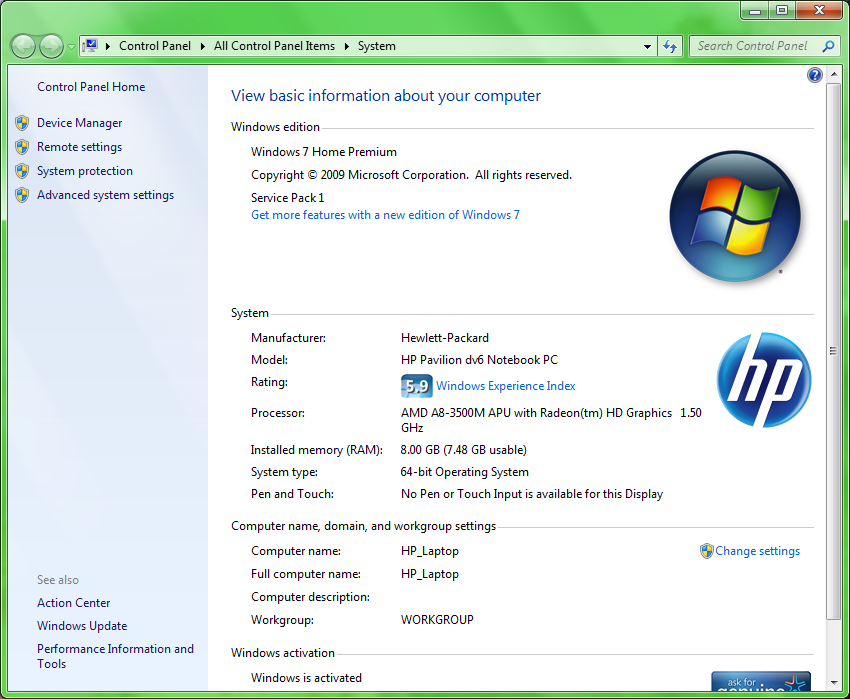Image resolution: width=850 pixels, height=699 pixels.
Task: Click the Forward navigation arrow button
Action: point(51,46)
